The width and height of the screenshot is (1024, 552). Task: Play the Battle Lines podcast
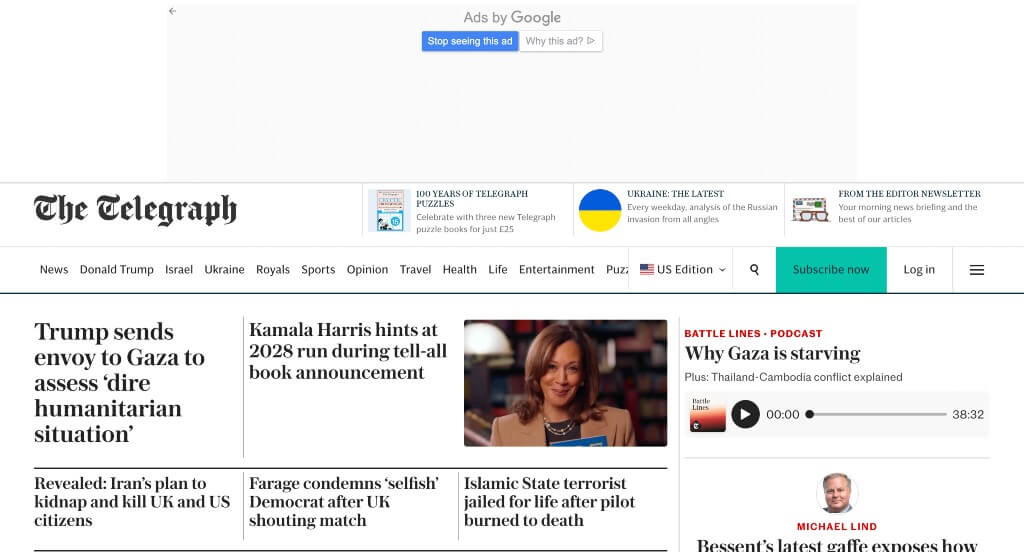(x=745, y=414)
